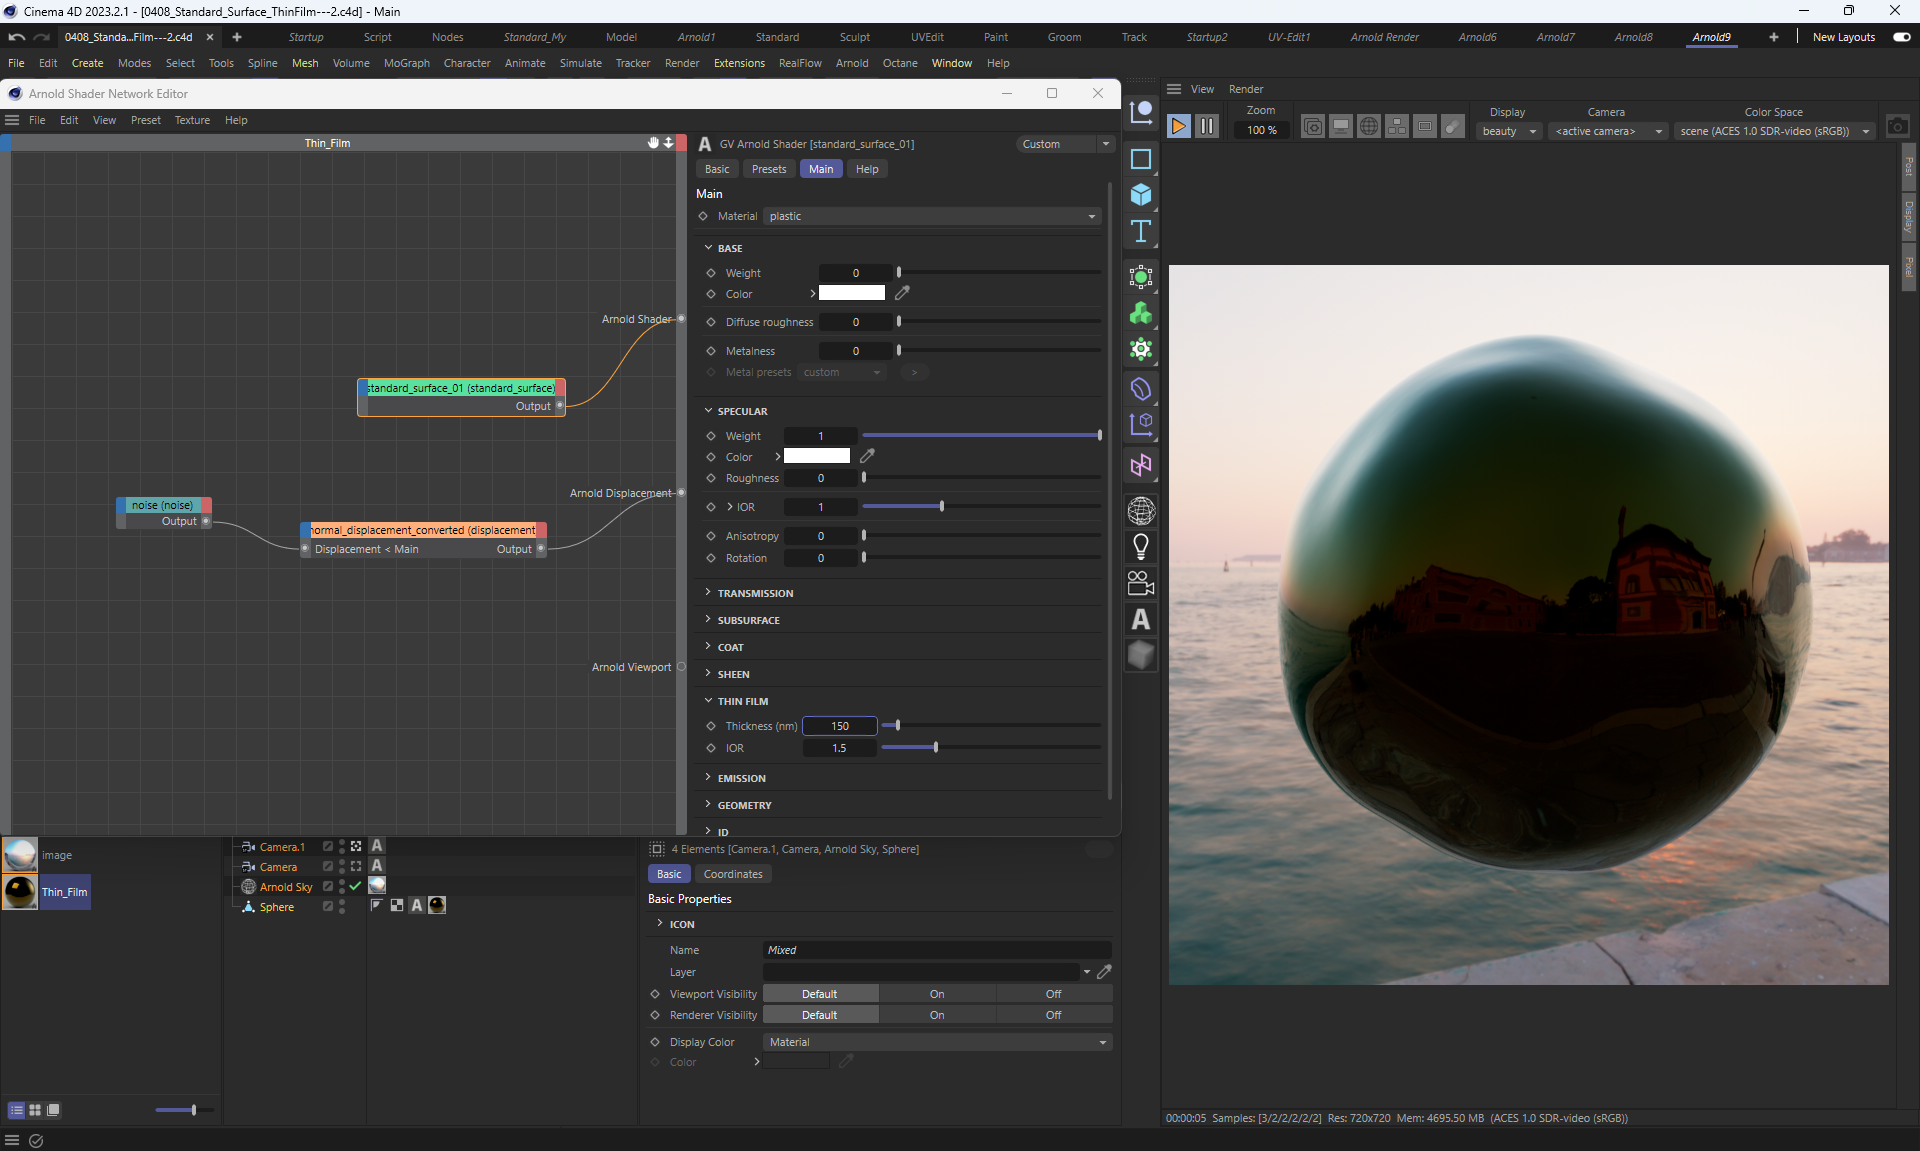Click the light bulb icon
This screenshot has width=1920, height=1151.
[1141, 546]
